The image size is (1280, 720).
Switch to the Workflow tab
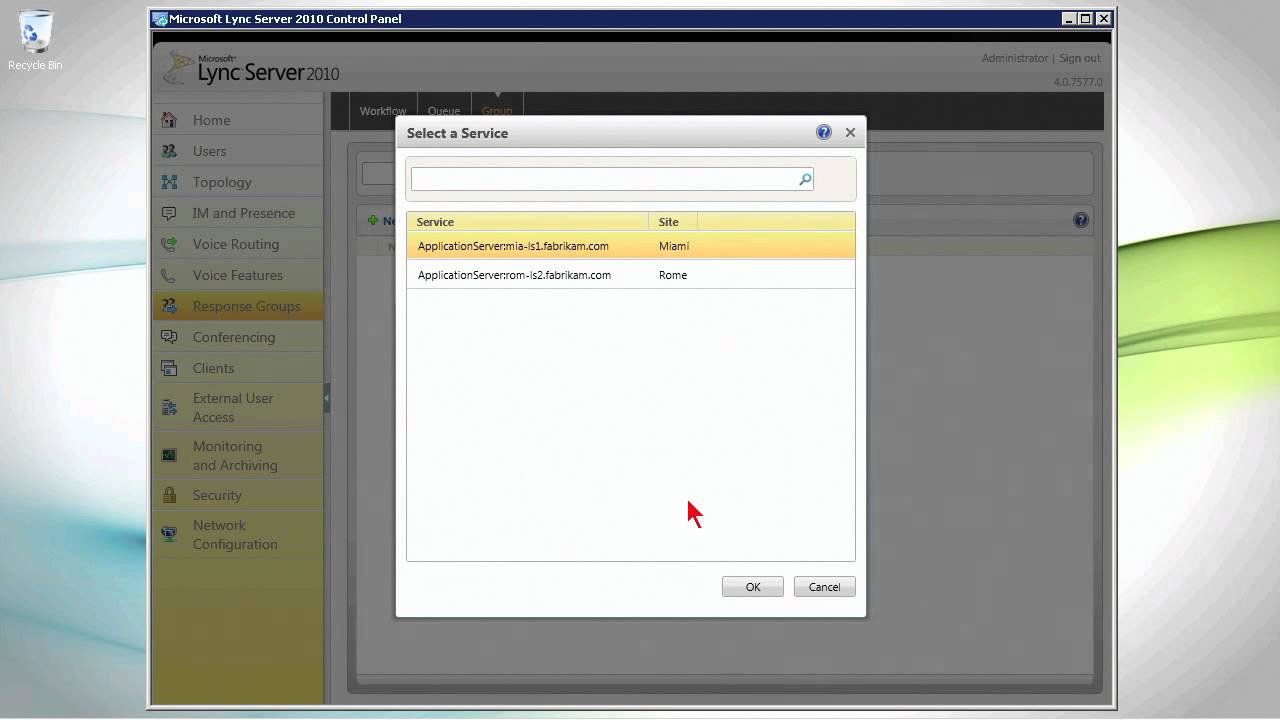pos(383,111)
